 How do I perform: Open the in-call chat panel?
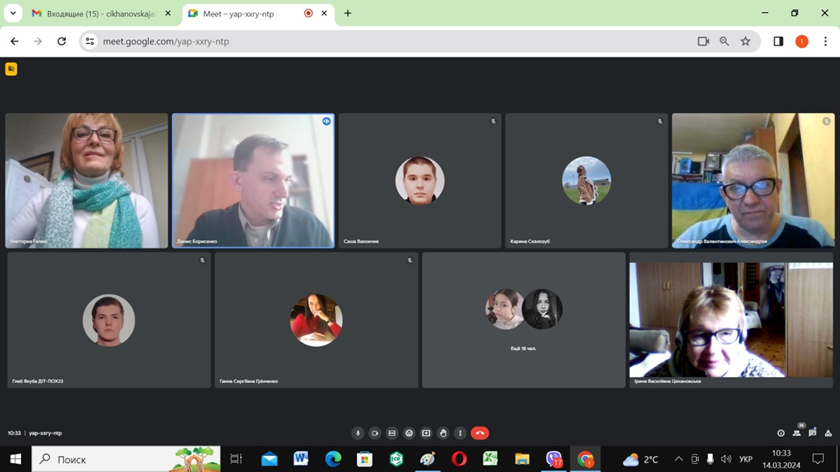pyautogui.click(x=813, y=433)
